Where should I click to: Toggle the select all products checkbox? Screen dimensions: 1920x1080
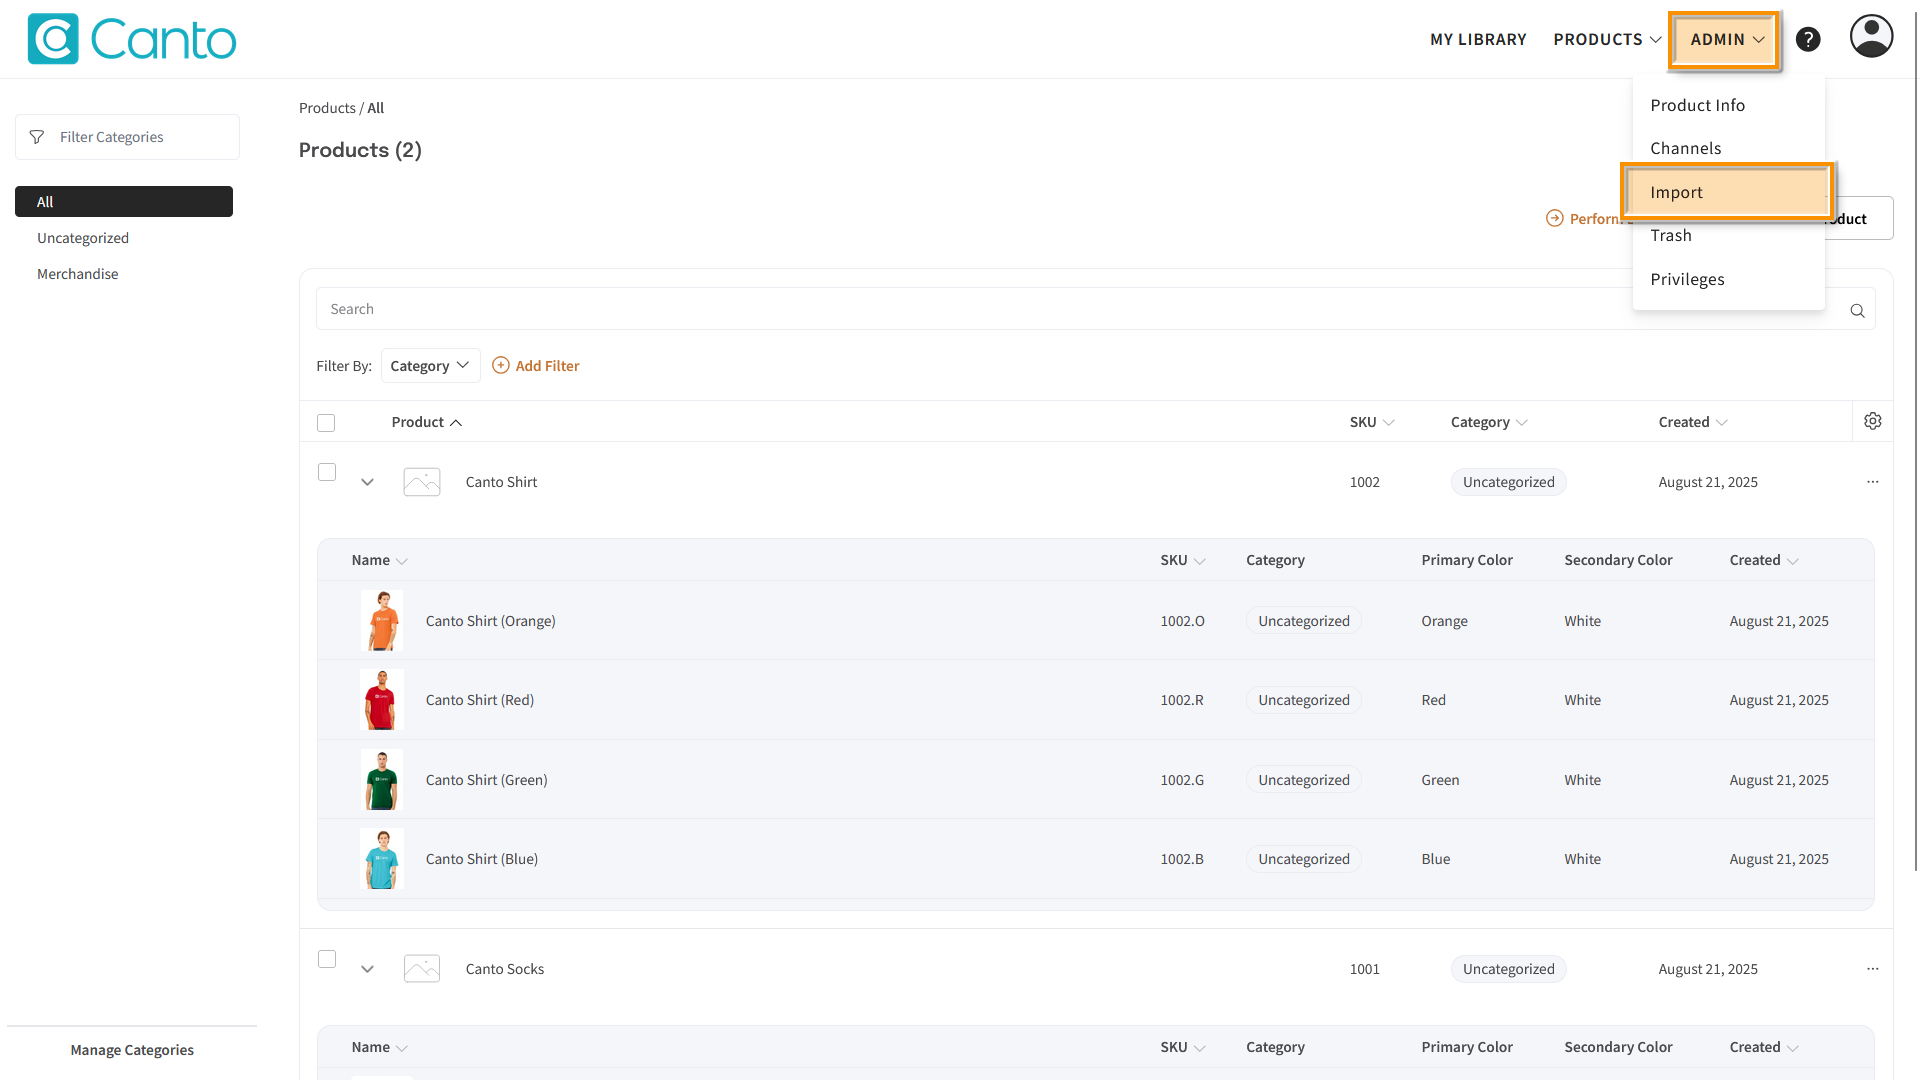[x=326, y=423]
